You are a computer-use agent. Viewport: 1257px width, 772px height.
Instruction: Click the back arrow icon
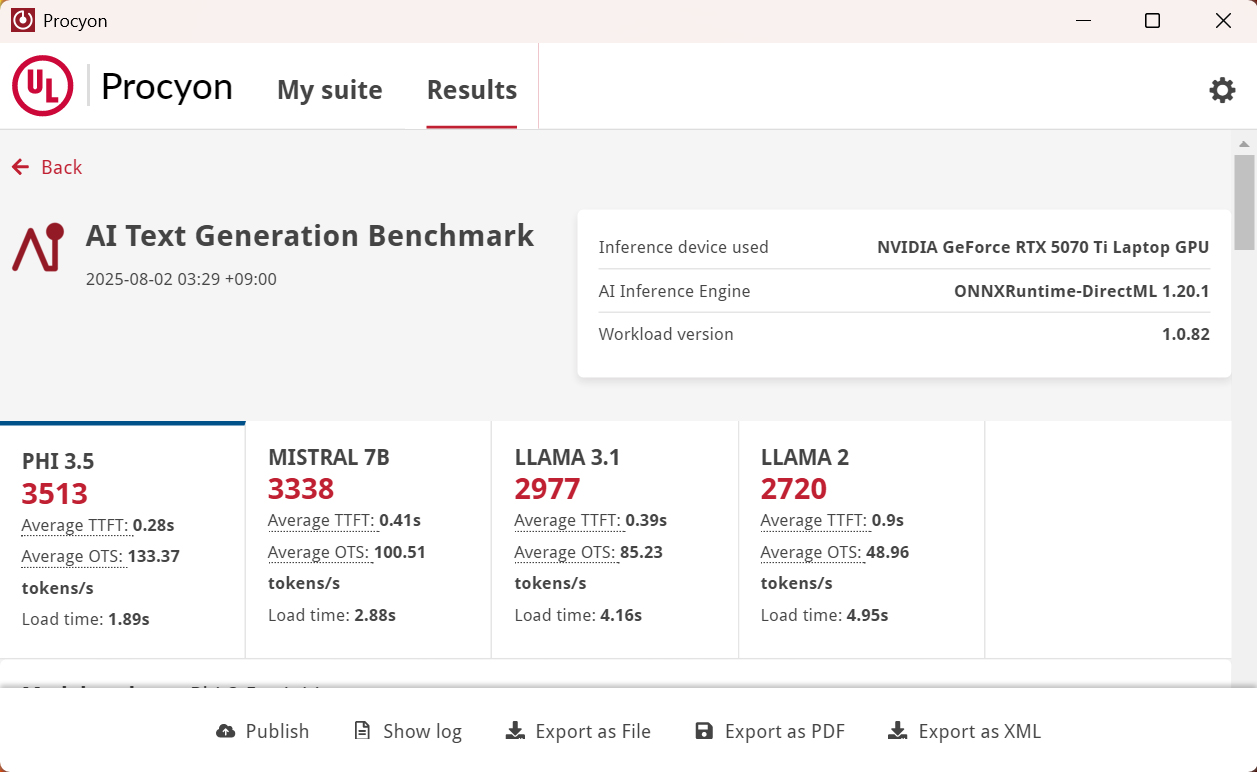click(x=20, y=166)
